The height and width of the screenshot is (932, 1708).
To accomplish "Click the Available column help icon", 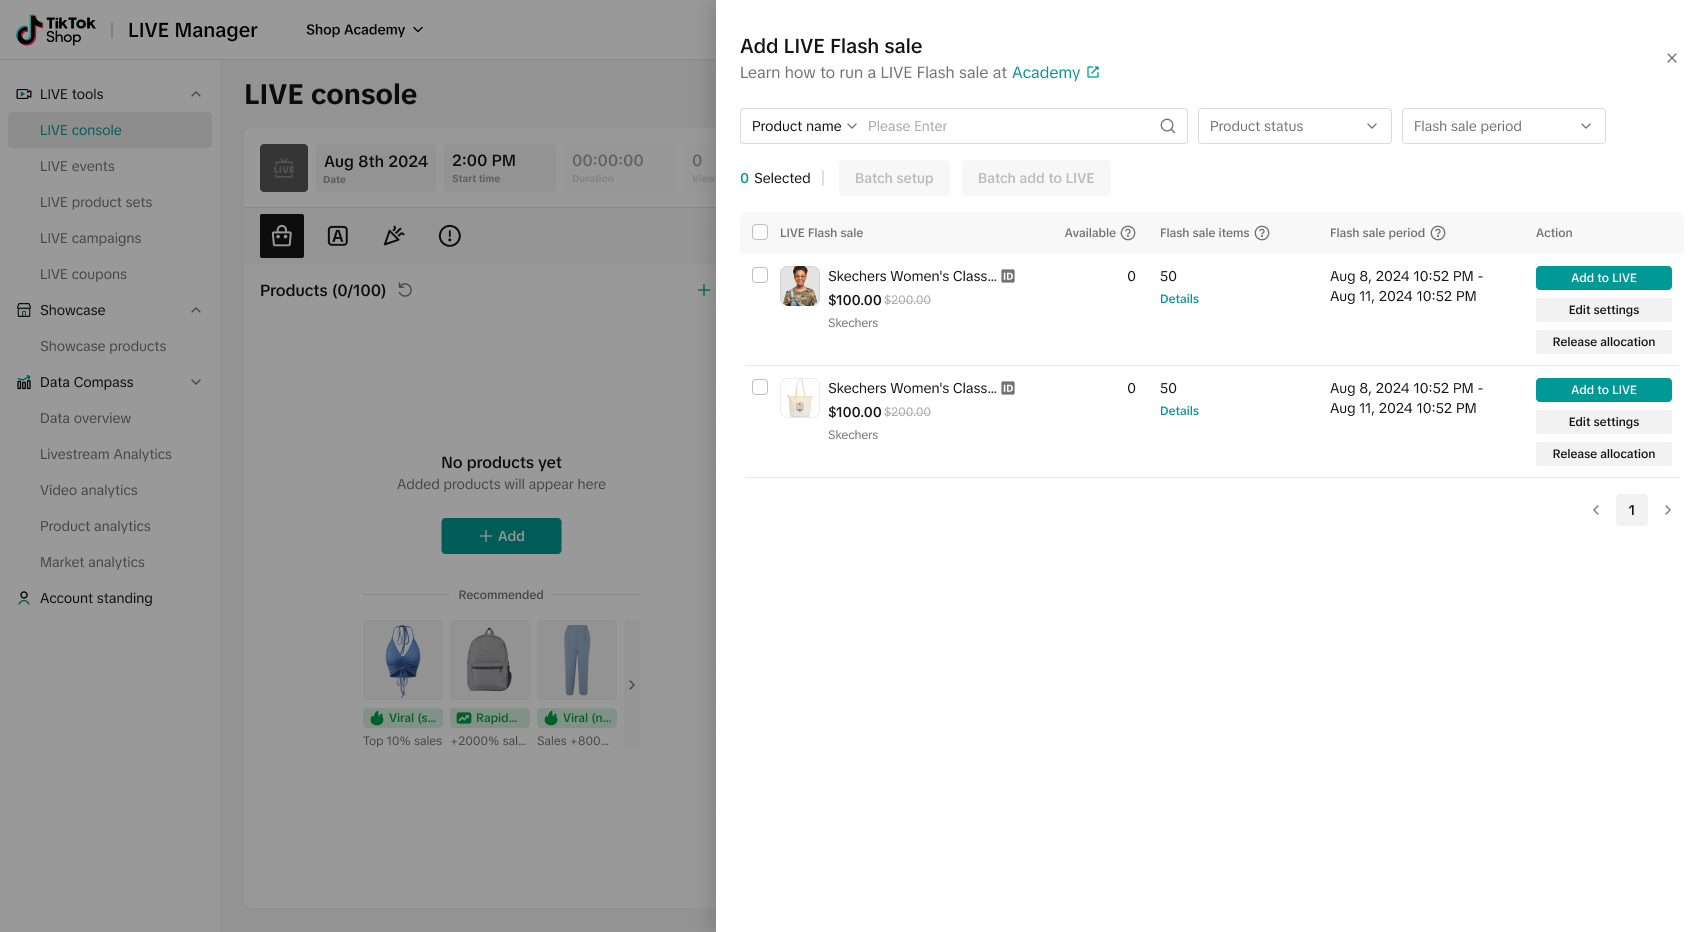I will pyautogui.click(x=1128, y=233).
